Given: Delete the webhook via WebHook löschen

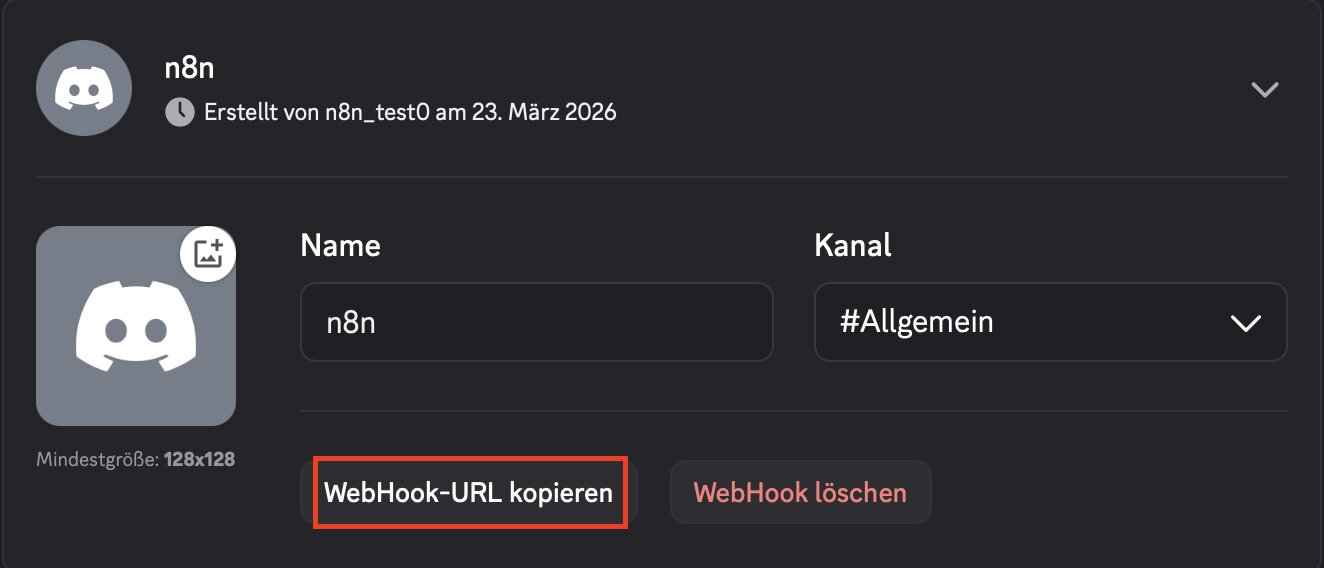Looking at the screenshot, I should (x=800, y=492).
